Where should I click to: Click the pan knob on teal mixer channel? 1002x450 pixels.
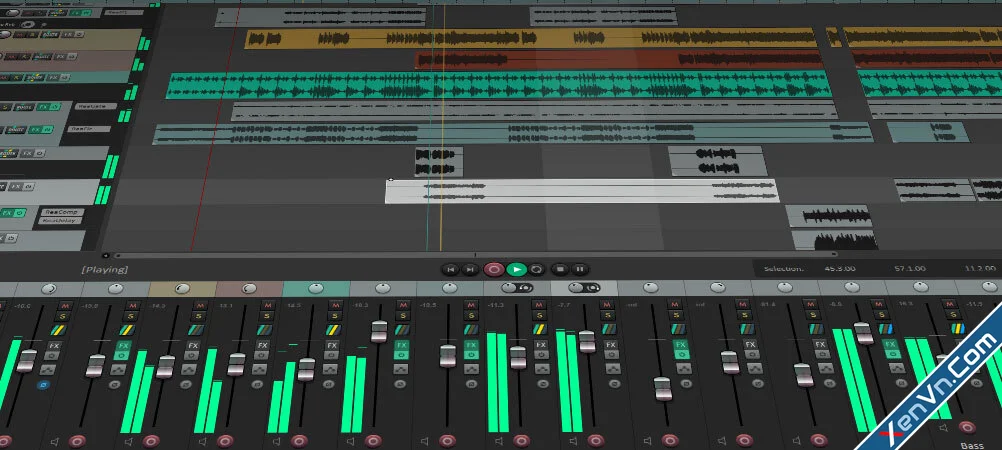316,288
